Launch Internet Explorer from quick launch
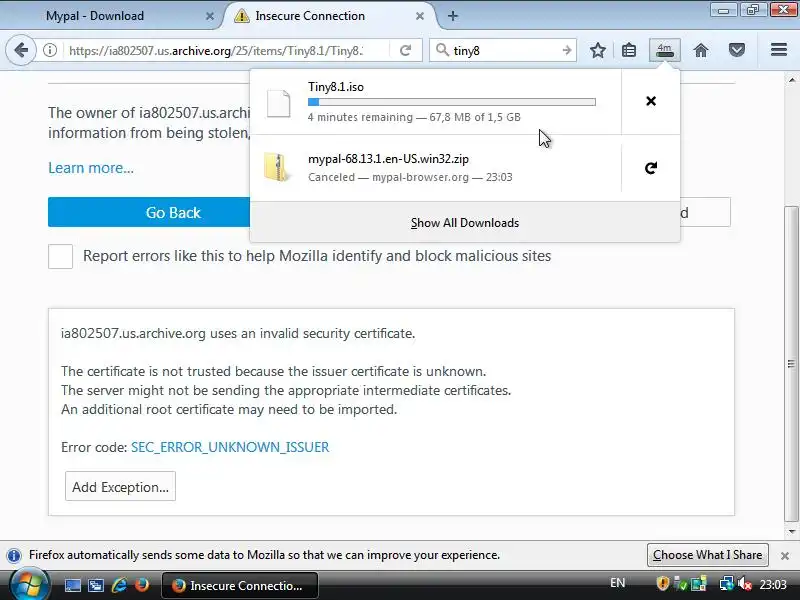 point(119,585)
